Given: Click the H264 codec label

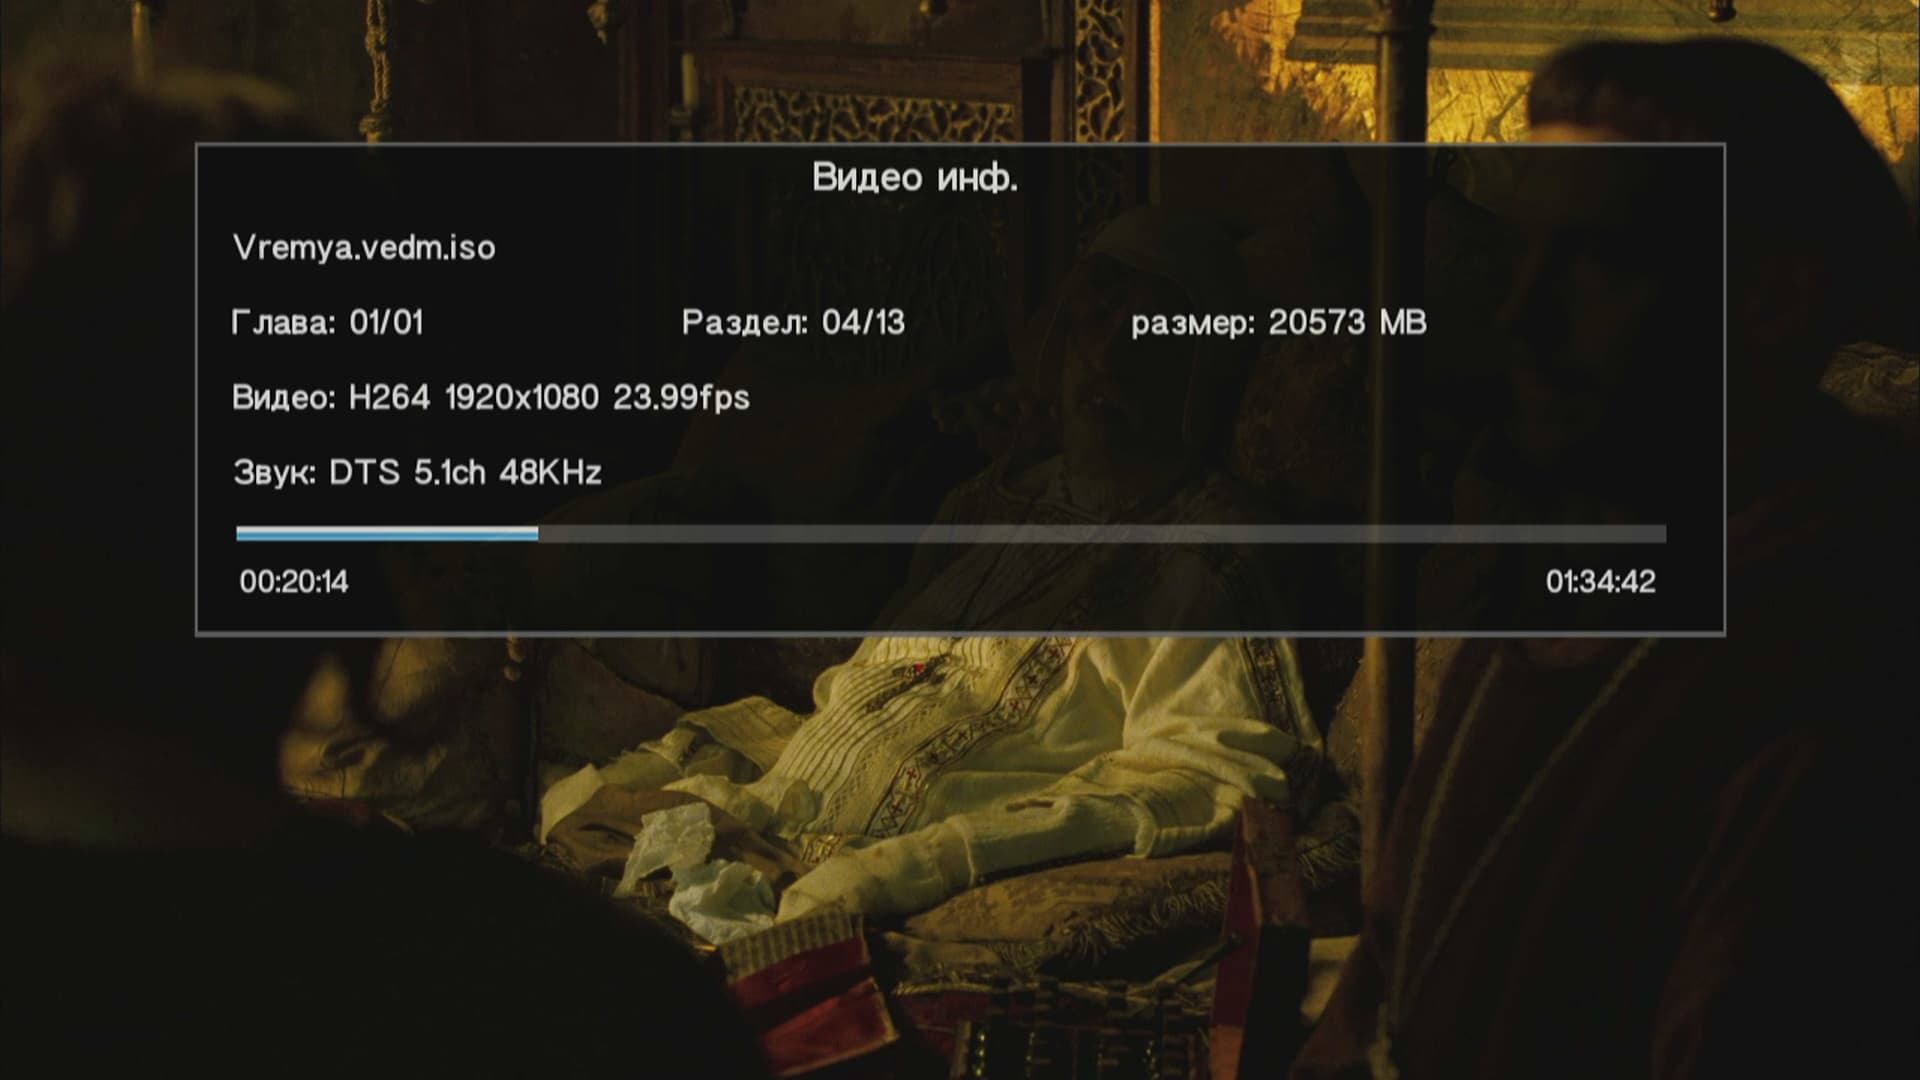Looking at the screenshot, I should coord(389,398).
